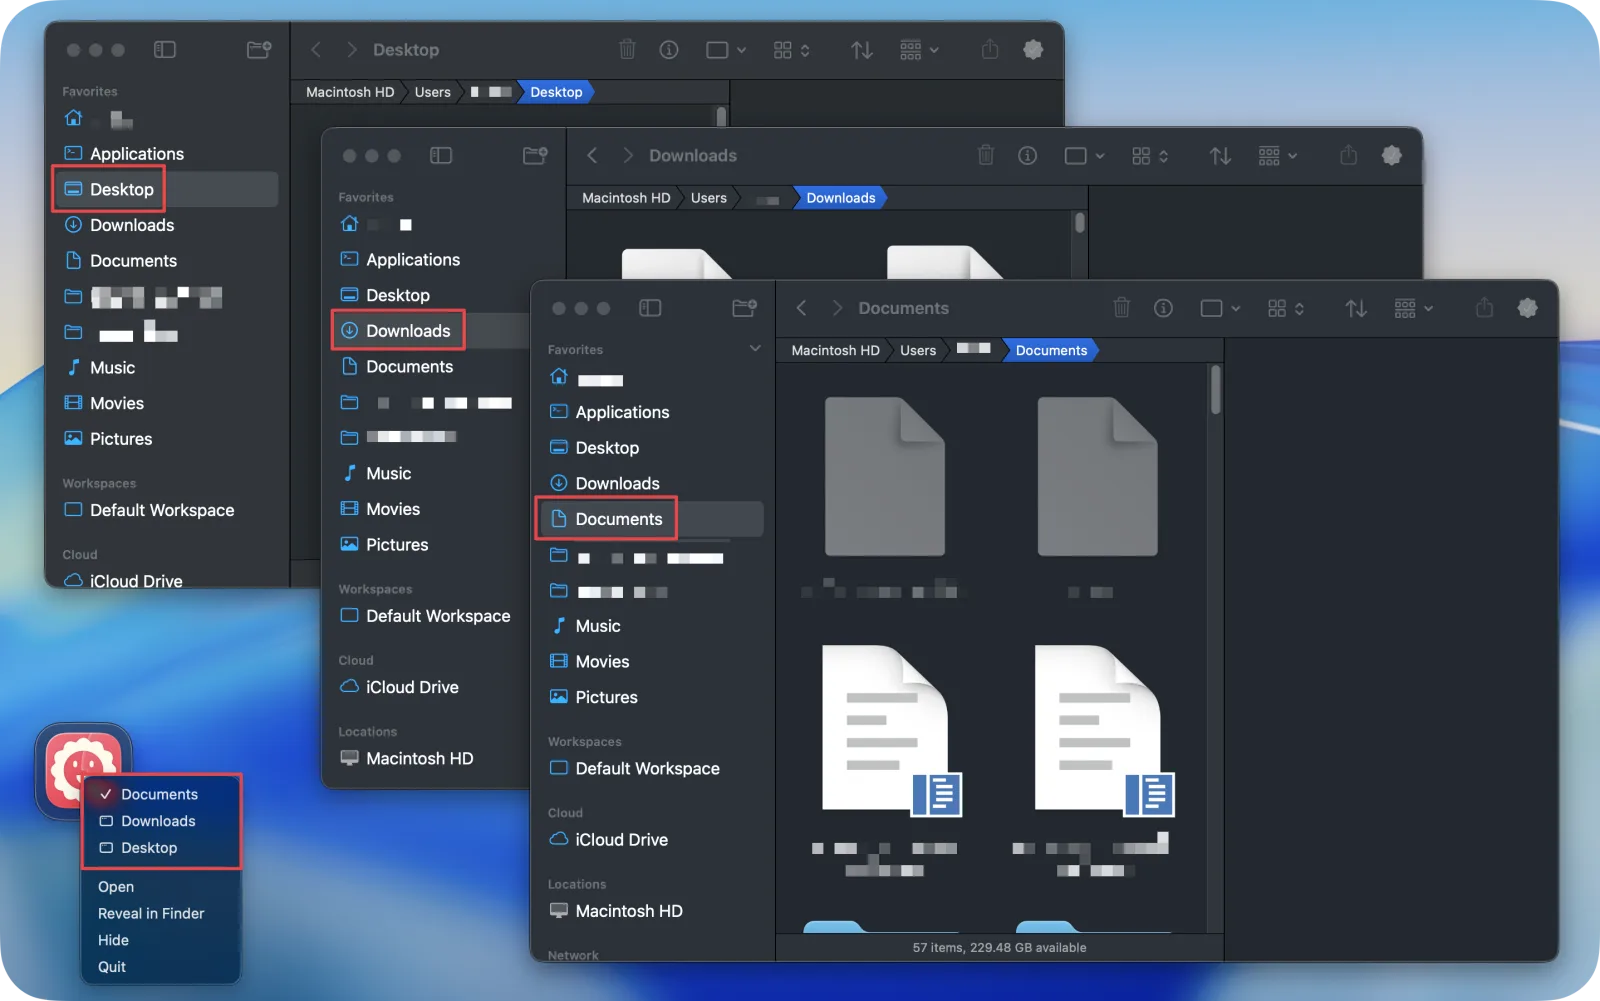Click Desktop breadcrumb in Desktop window
Screen dimensions: 1600x1001
[556, 92]
